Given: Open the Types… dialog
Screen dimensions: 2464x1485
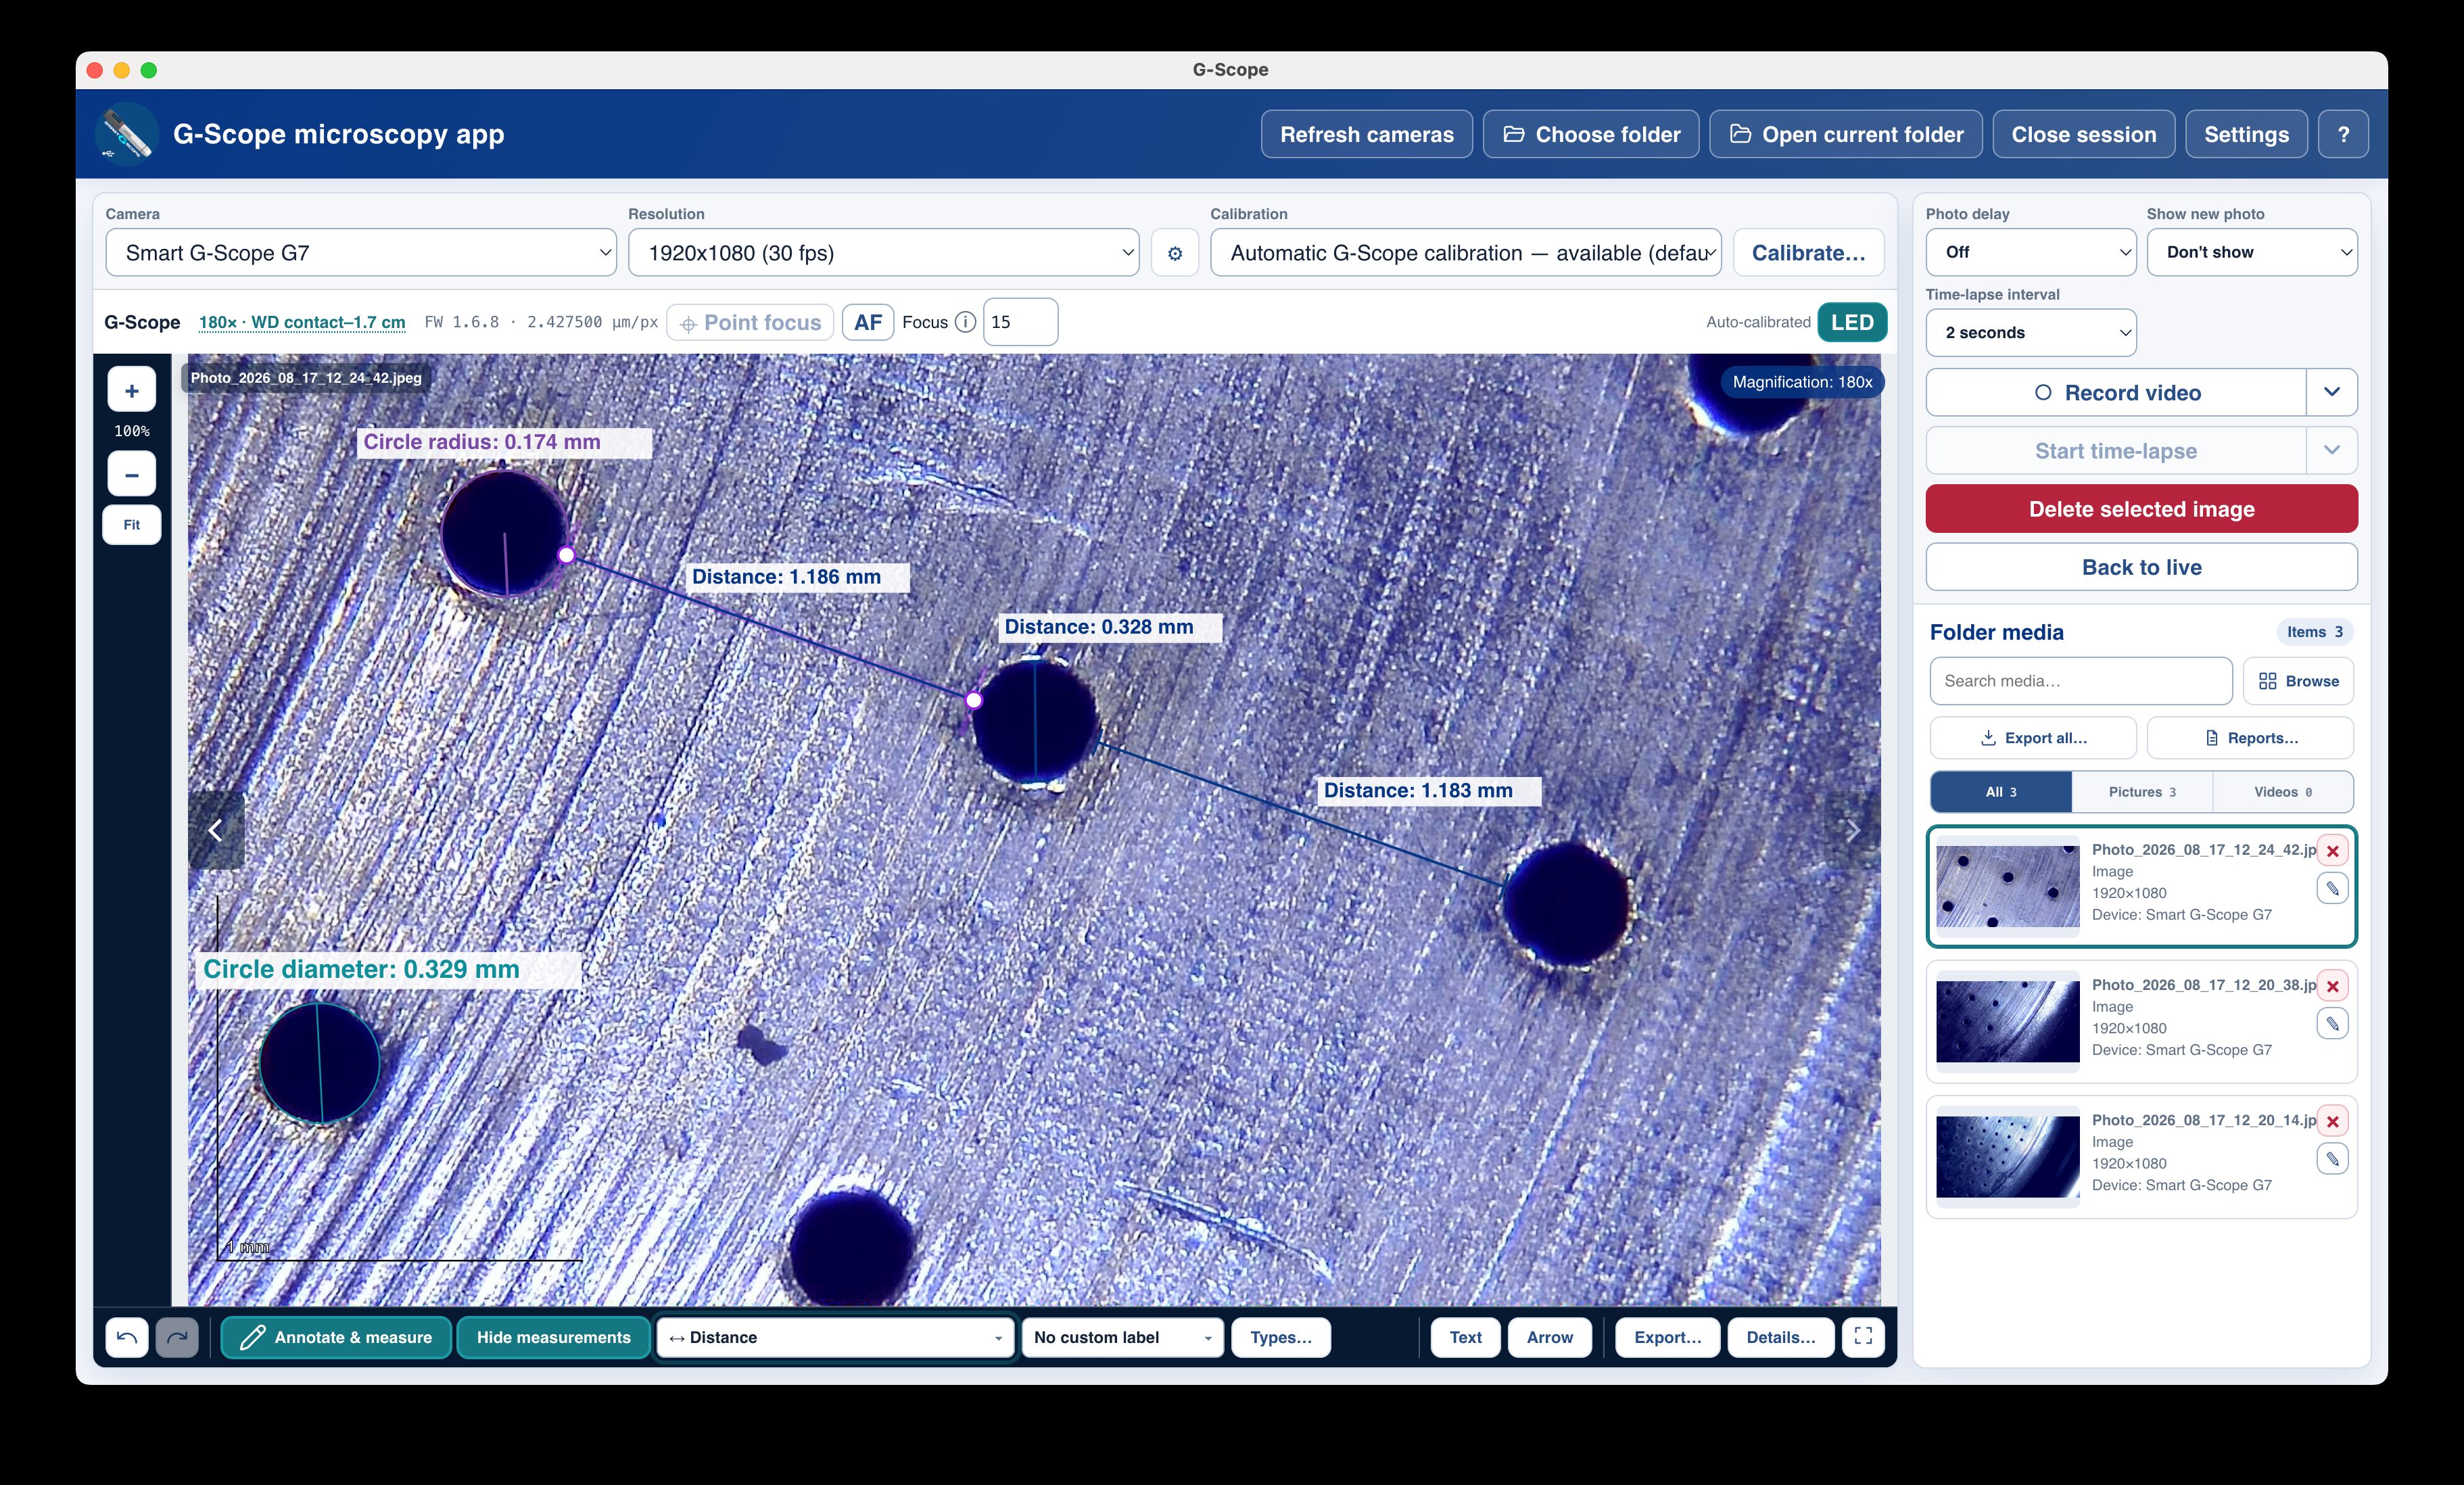Looking at the screenshot, I should coord(1281,1337).
